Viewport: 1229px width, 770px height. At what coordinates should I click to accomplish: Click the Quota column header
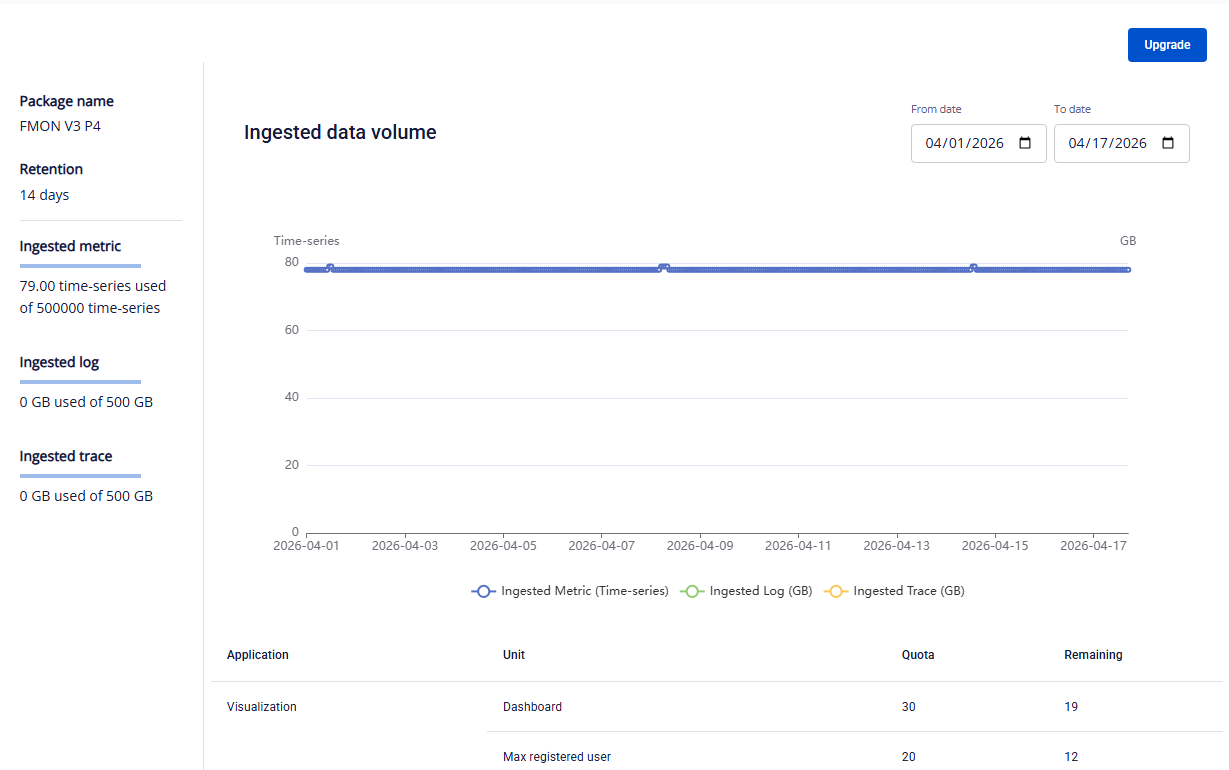918,655
